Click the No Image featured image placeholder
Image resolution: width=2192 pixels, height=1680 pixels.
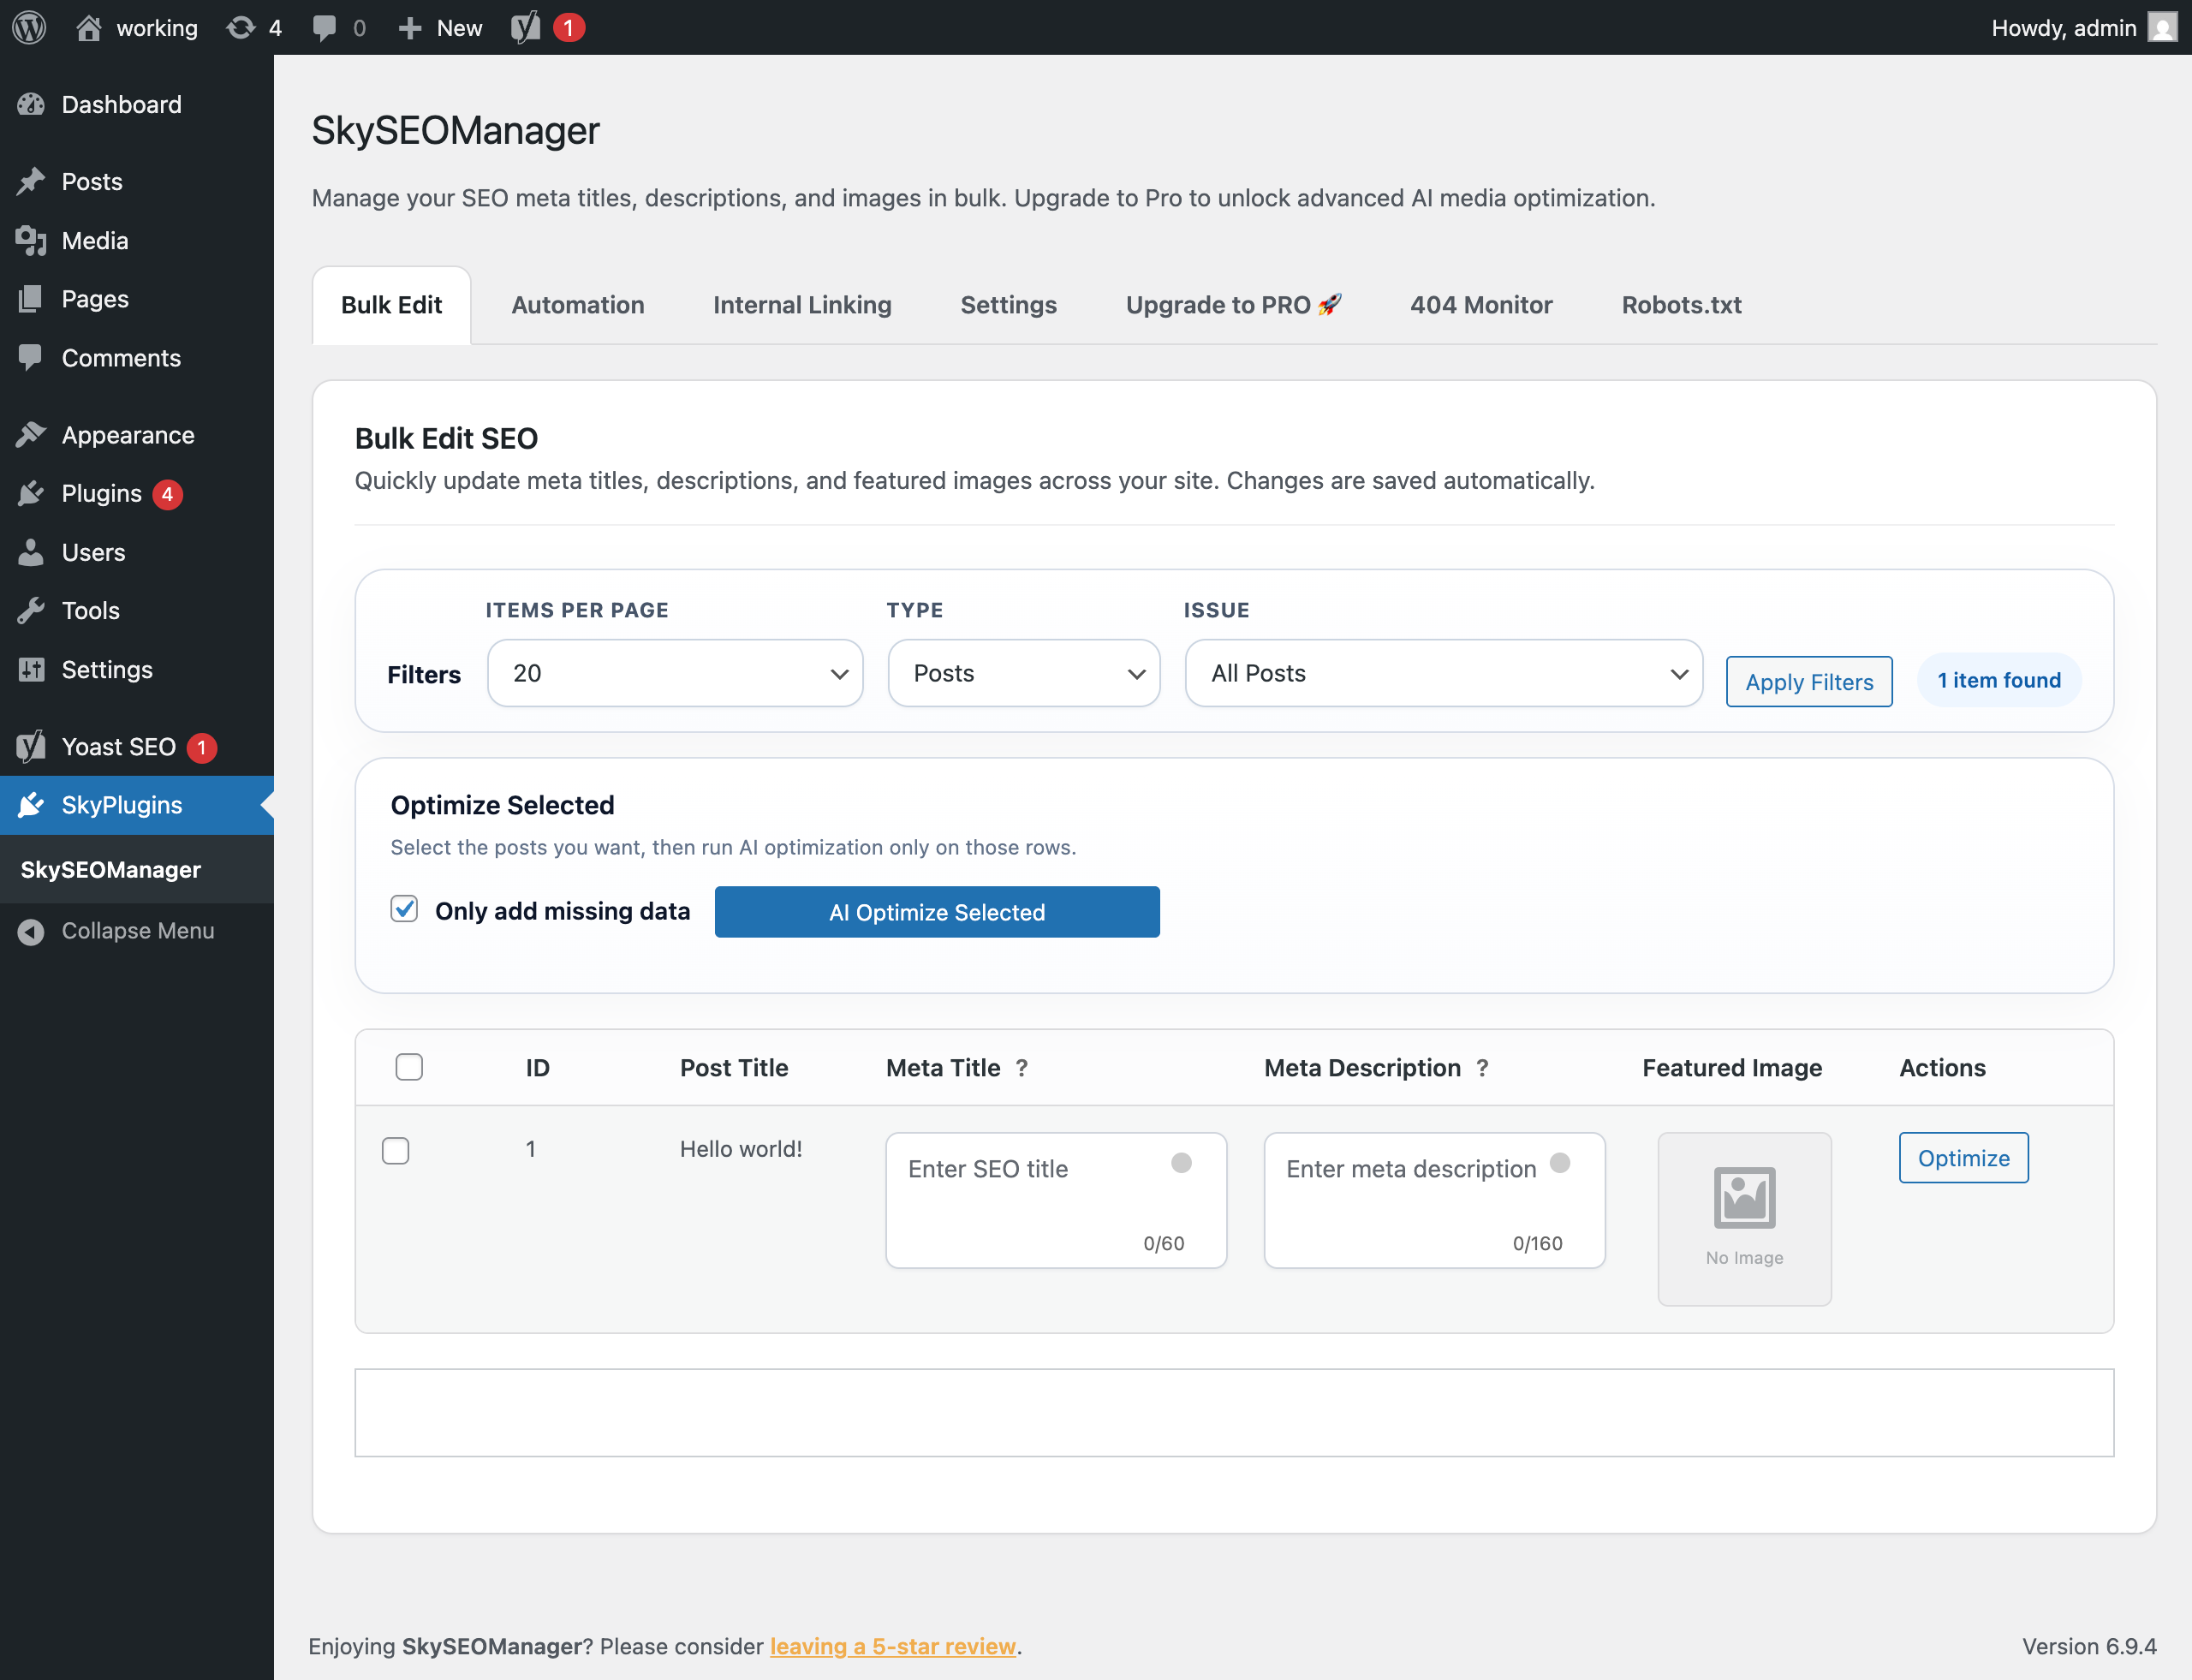1744,1218
